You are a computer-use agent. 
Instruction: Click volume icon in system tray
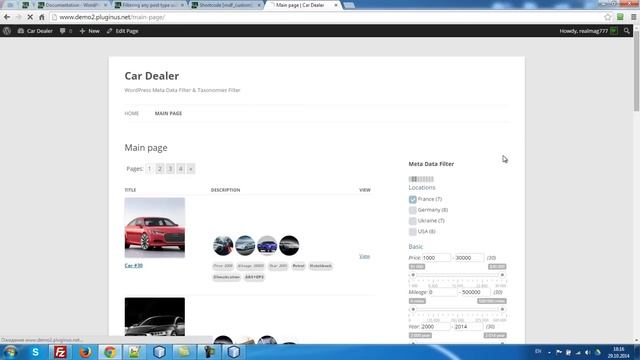click(x=588, y=352)
